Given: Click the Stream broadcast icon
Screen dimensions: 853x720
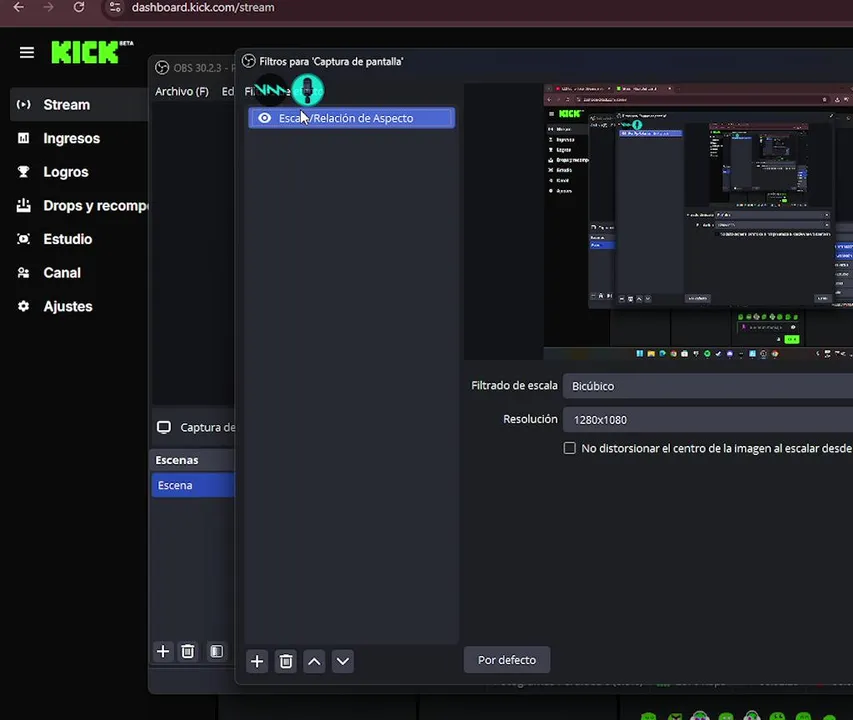Looking at the screenshot, I should (23, 104).
